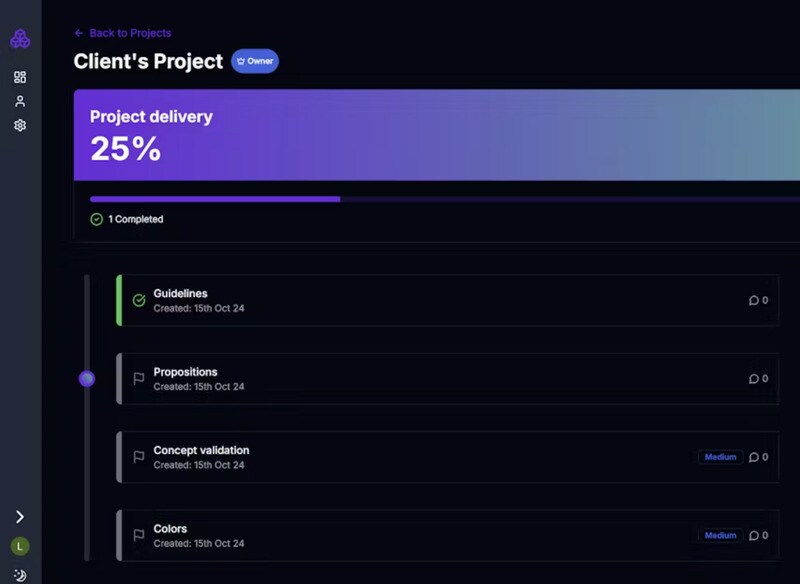Open the Colors milestone row
Image resolution: width=800 pixels, height=584 pixels.
pos(400,535)
